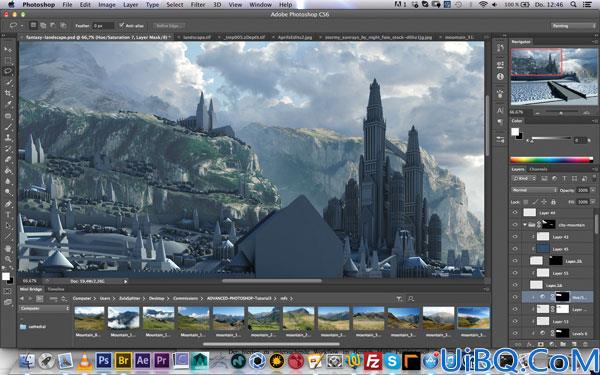The height and width of the screenshot is (375, 600).
Task: Select the Crop tool
Action: coord(8,93)
